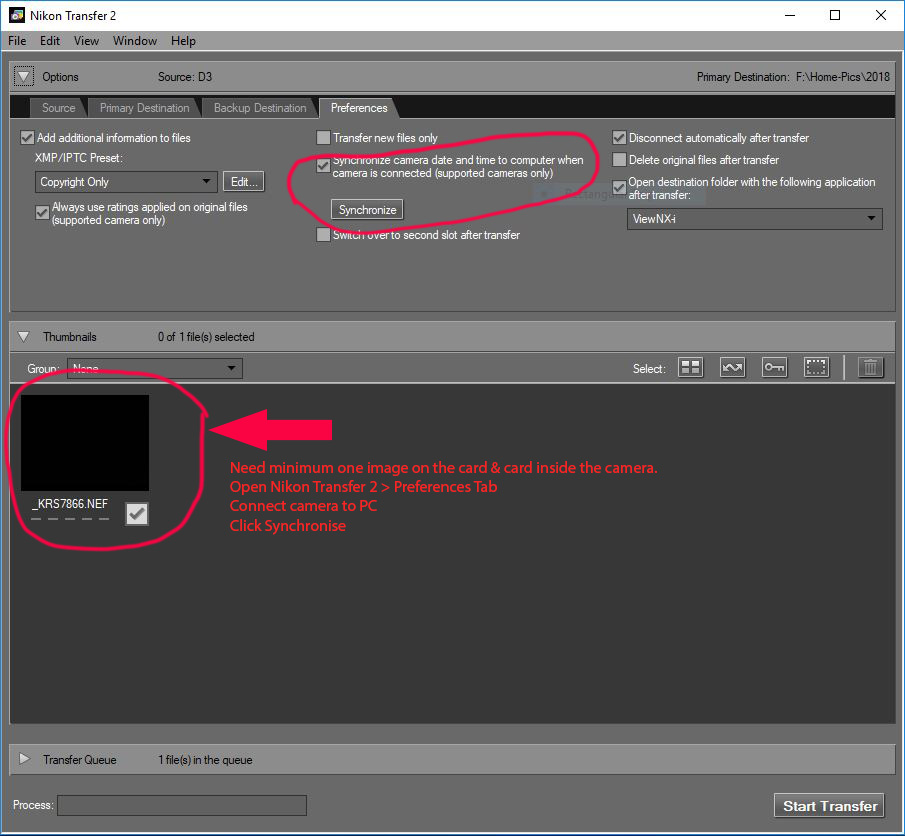This screenshot has width=905, height=836.
Task: Click the Synchronize button
Action: (x=367, y=210)
